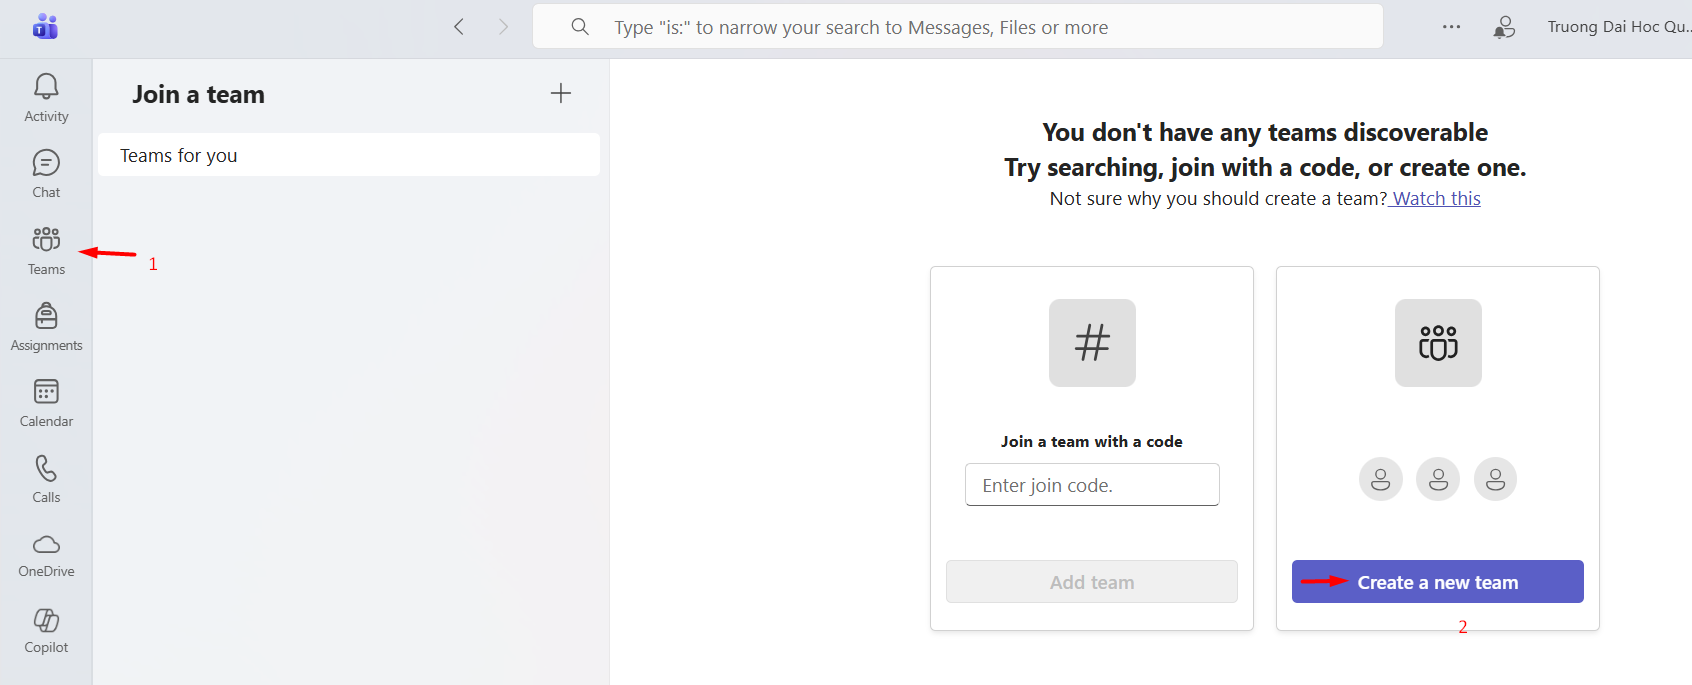Go back using the left chevron
Image resolution: width=1692 pixels, height=685 pixels.
point(459,27)
